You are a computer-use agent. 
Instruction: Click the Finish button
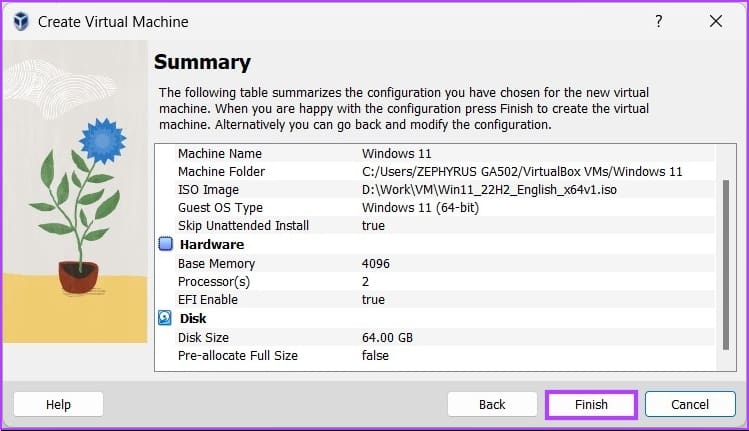click(591, 405)
